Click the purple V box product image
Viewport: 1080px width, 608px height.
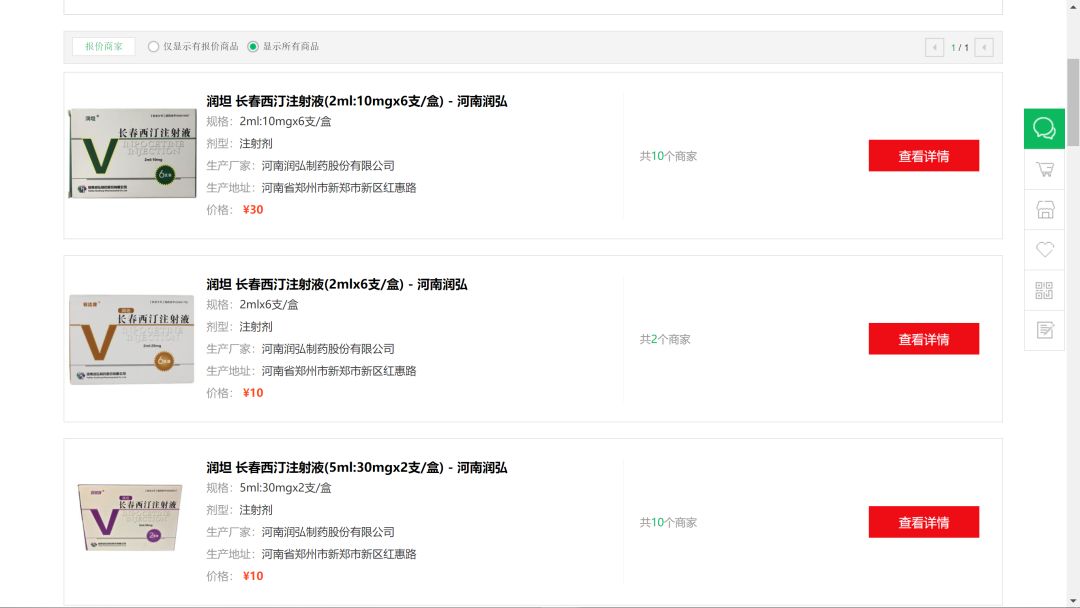point(130,518)
